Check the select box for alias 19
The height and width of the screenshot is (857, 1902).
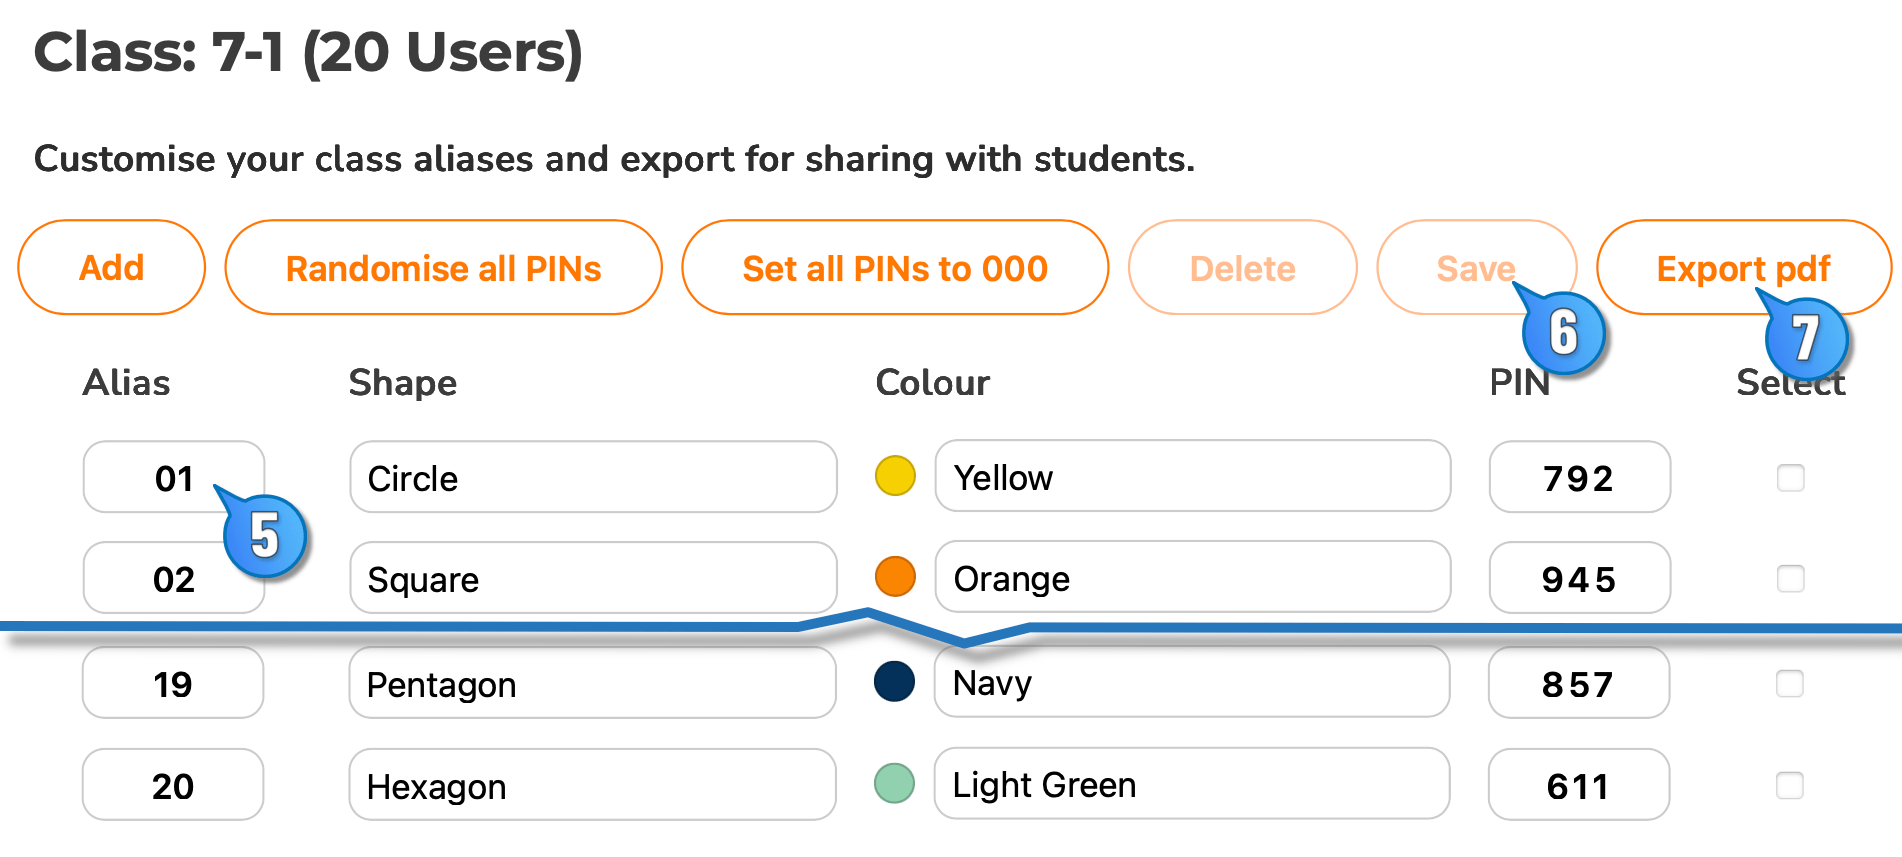pos(1789,684)
